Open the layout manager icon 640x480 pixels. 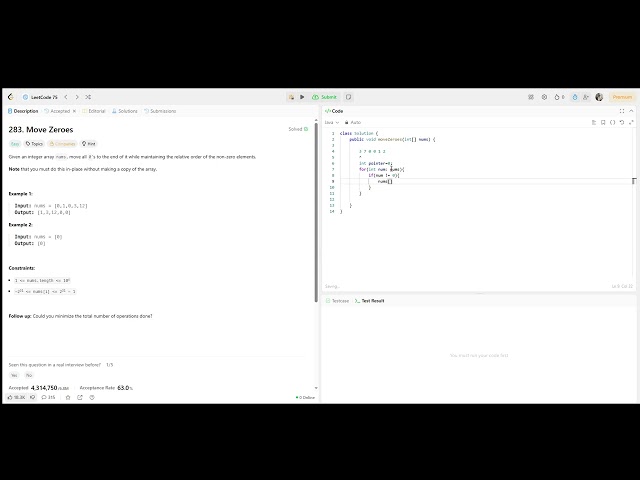(x=531, y=97)
